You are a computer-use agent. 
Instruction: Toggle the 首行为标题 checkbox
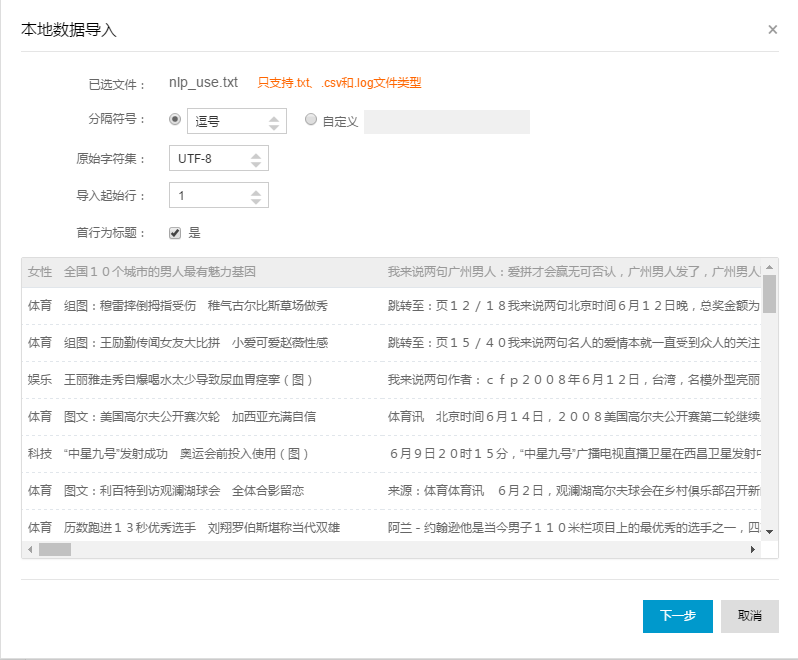pyautogui.click(x=175, y=233)
